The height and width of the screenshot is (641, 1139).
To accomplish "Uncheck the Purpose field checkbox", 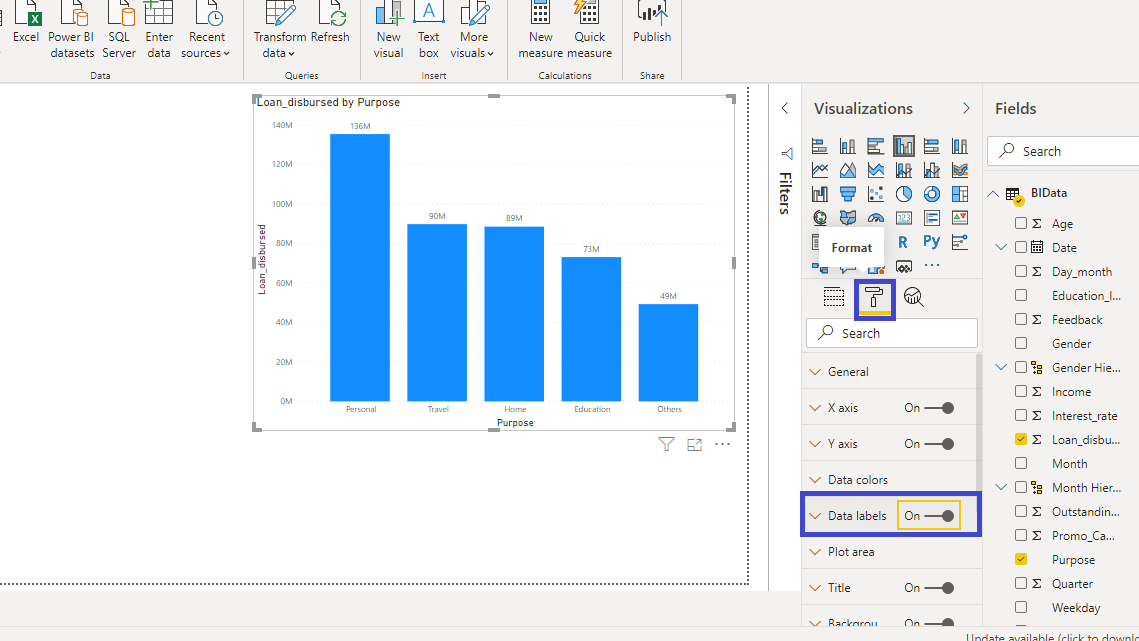I will [1021, 560].
